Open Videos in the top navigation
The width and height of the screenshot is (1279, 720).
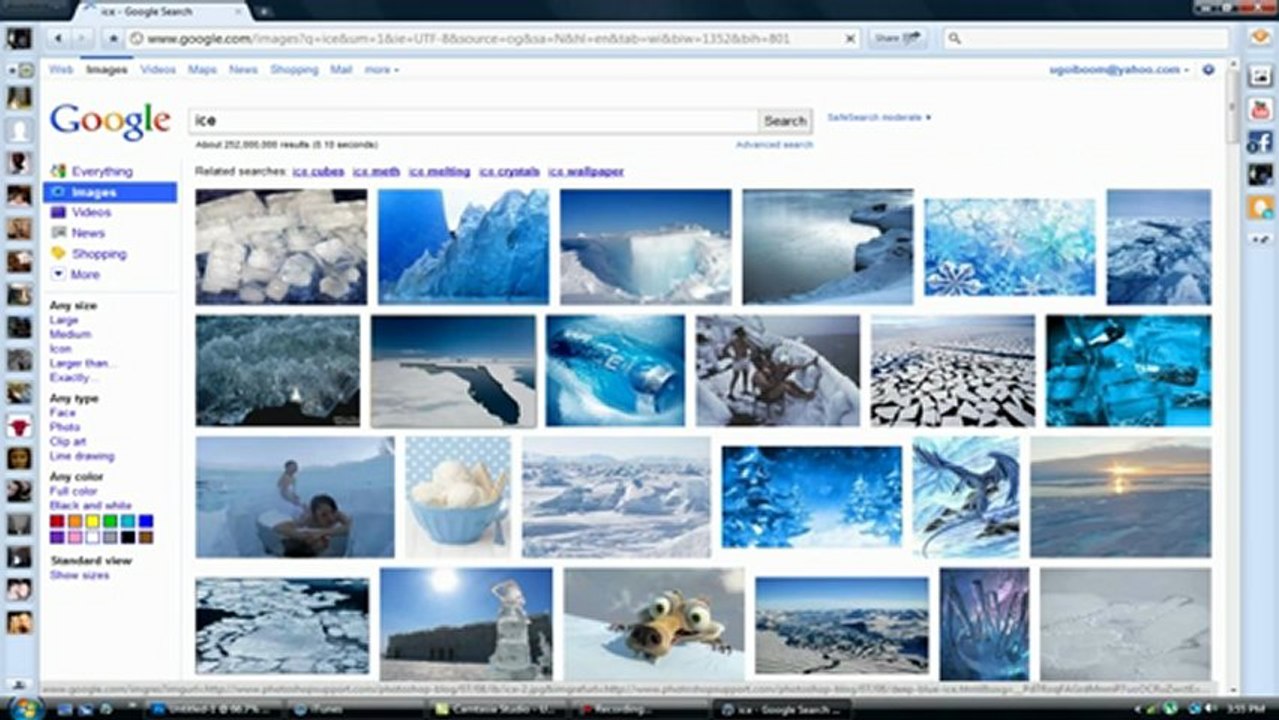pos(158,70)
